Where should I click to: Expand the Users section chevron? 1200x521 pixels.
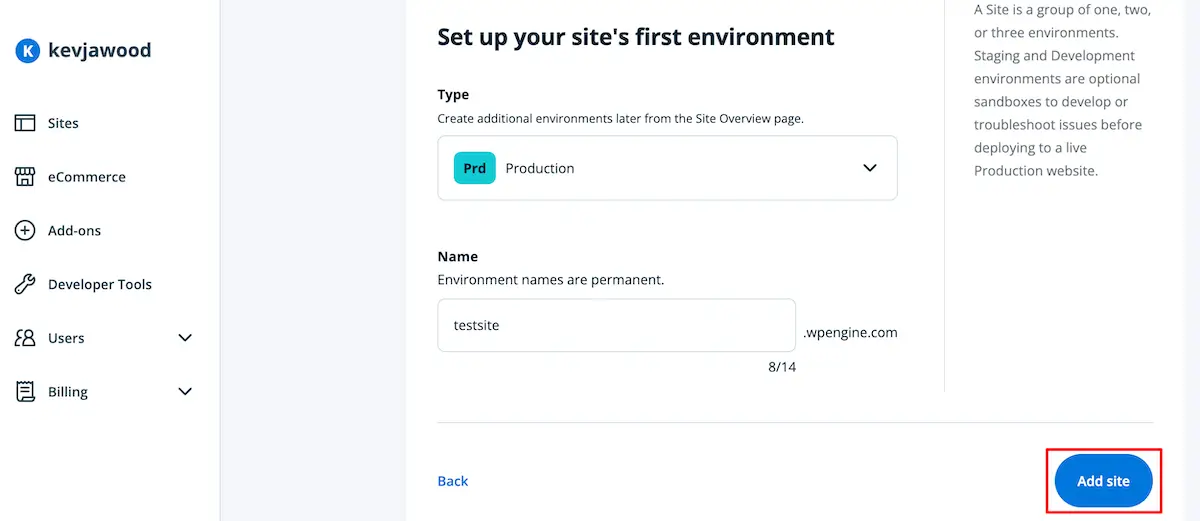(x=185, y=338)
